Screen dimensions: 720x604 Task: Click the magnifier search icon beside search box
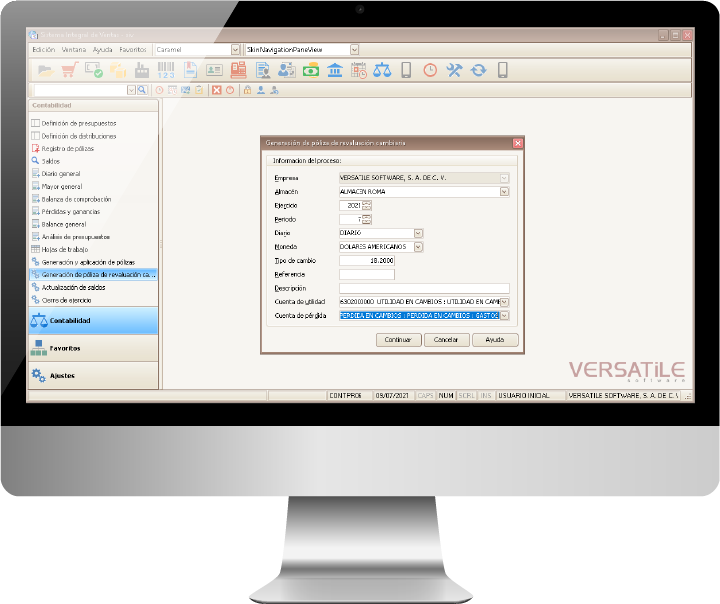click(142, 90)
